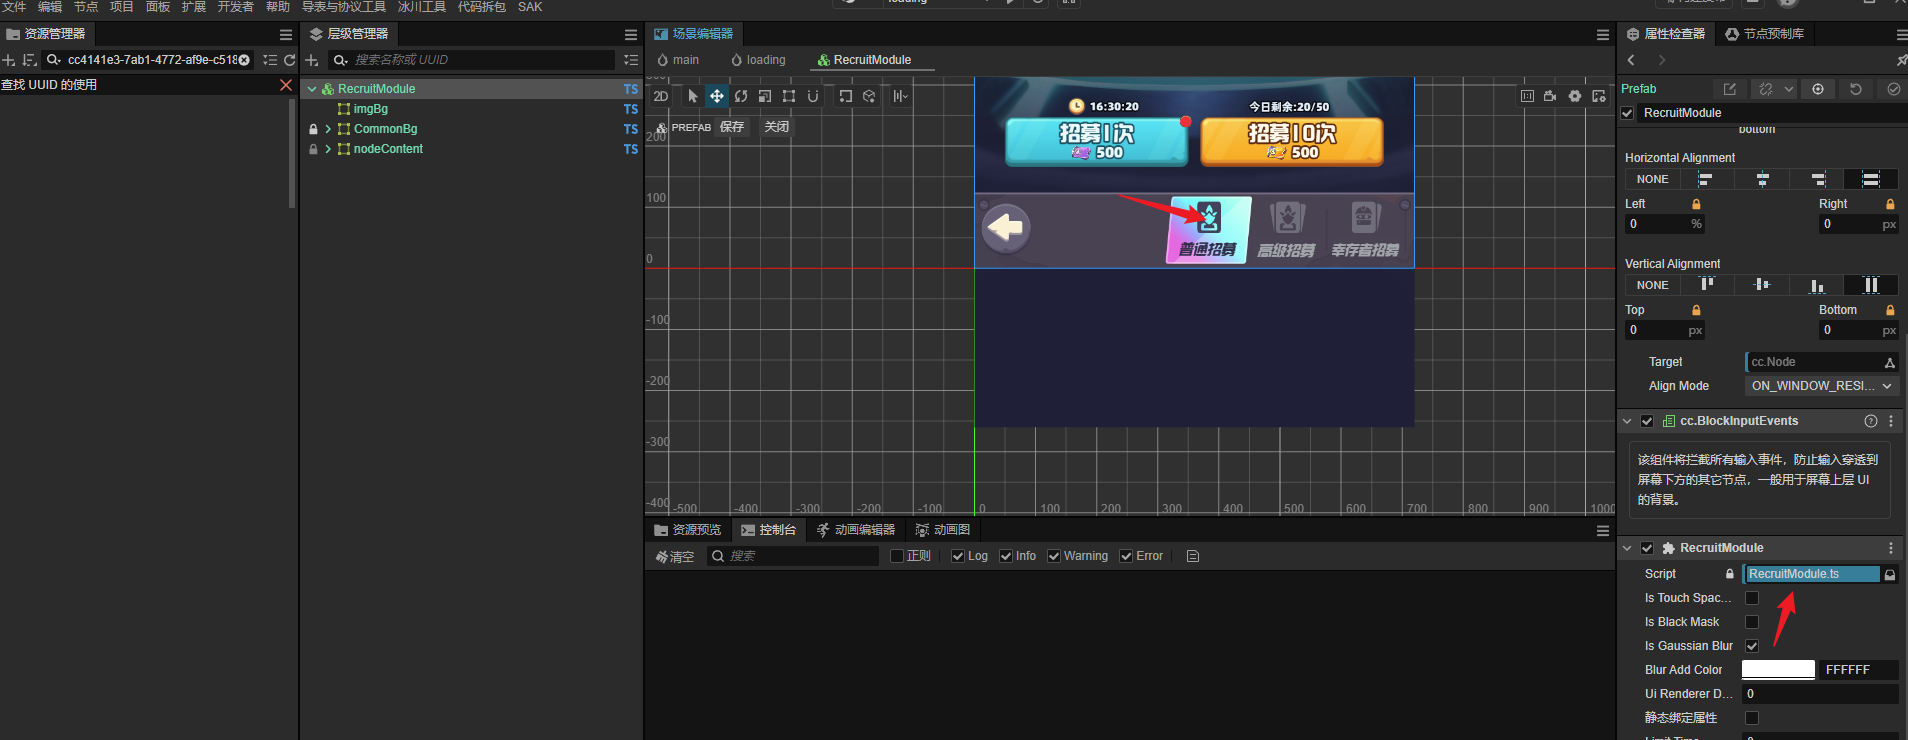Click 保存 to save the prefab
This screenshot has width=1908, height=740.
(x=732, y=127)
